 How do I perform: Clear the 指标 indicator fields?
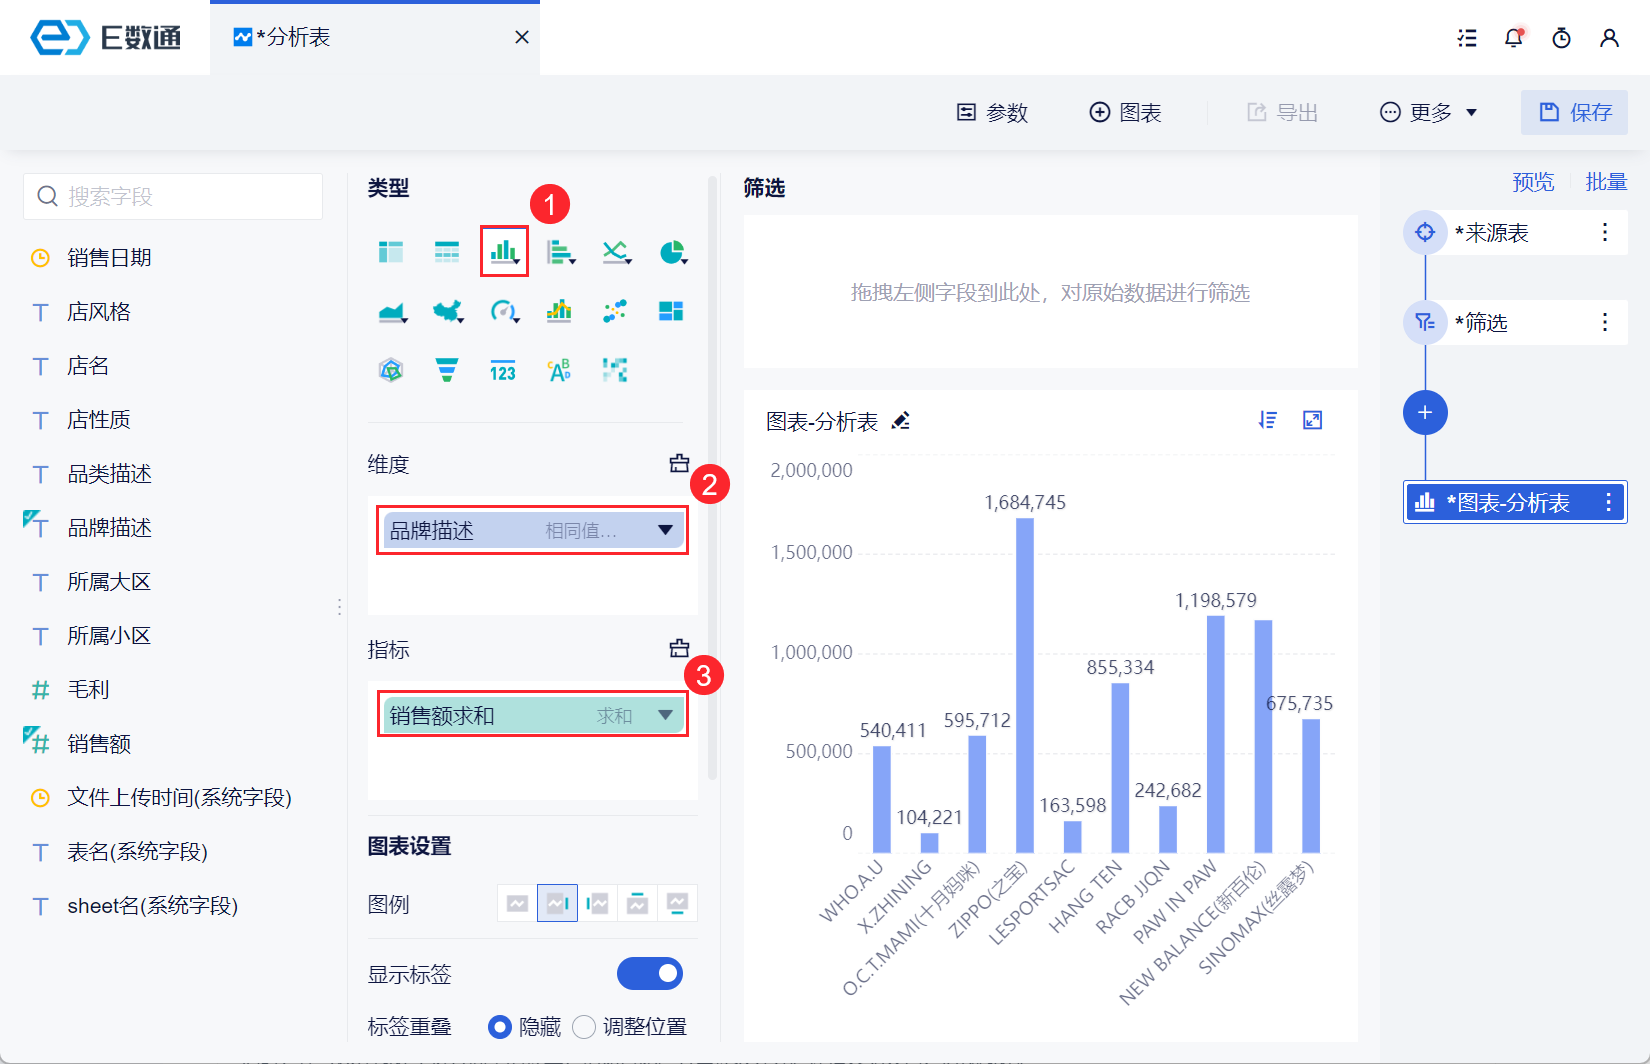point(679,648)
